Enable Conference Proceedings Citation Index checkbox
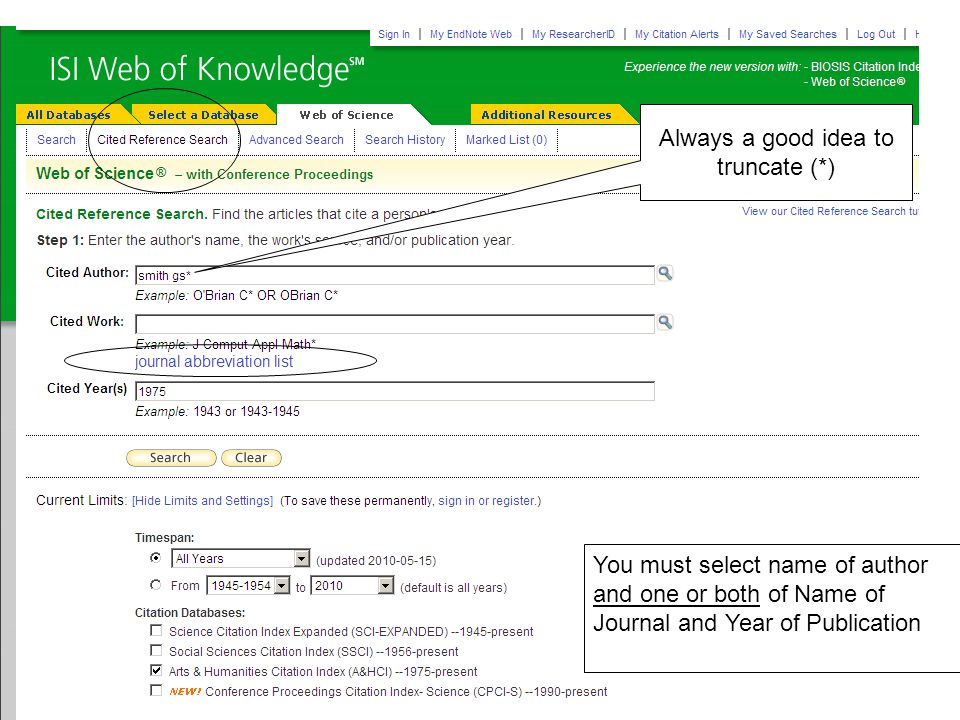The height and width of the screenshot is (720, 960). (x=156, y=691)
